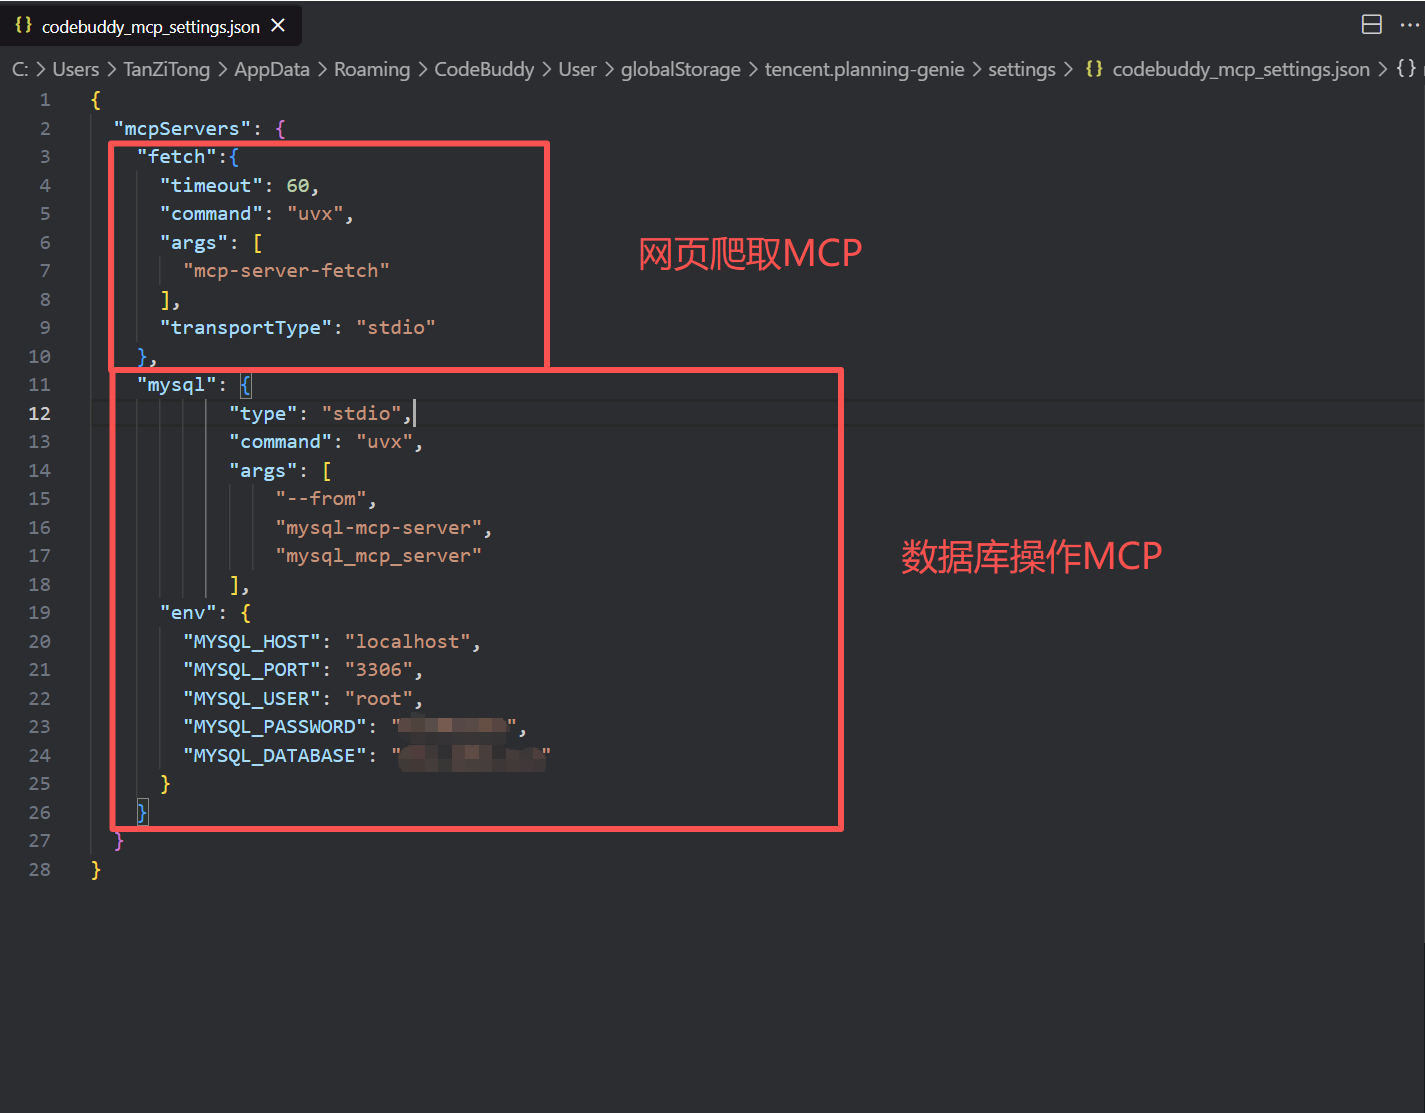The width and height of the screenshot is (1425, 1113).
Task: Click the "root" value
Action: 379,698
